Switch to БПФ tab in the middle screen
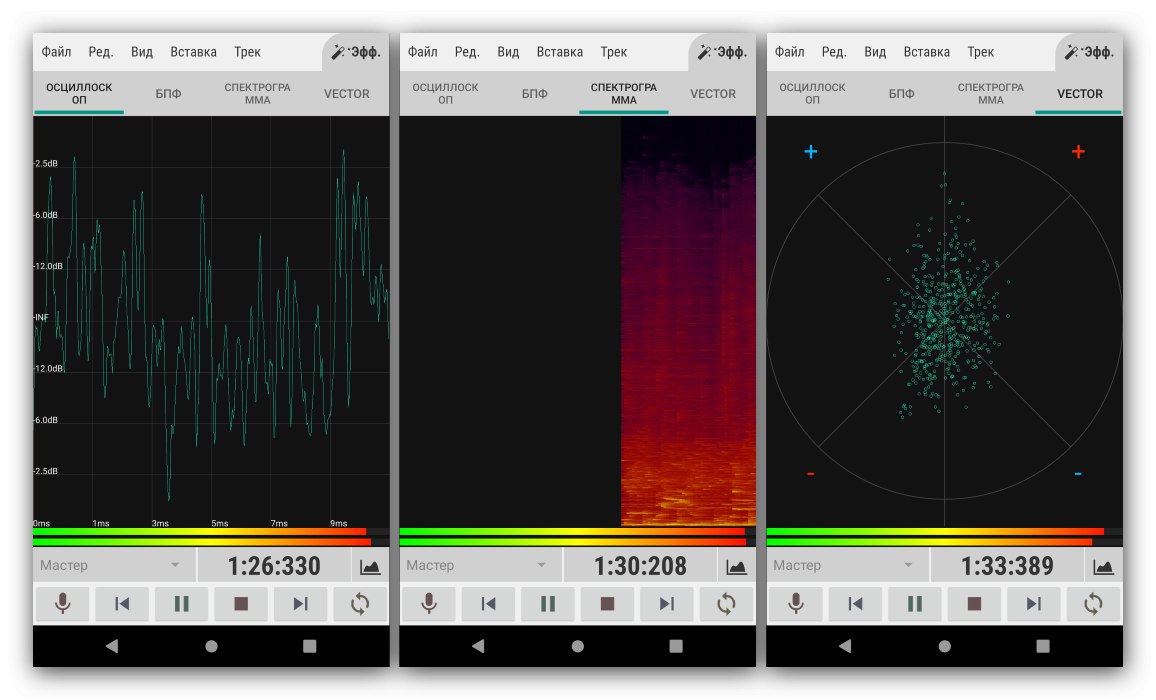The width and height of the screenshot is (1156, 700). point(535,94)
